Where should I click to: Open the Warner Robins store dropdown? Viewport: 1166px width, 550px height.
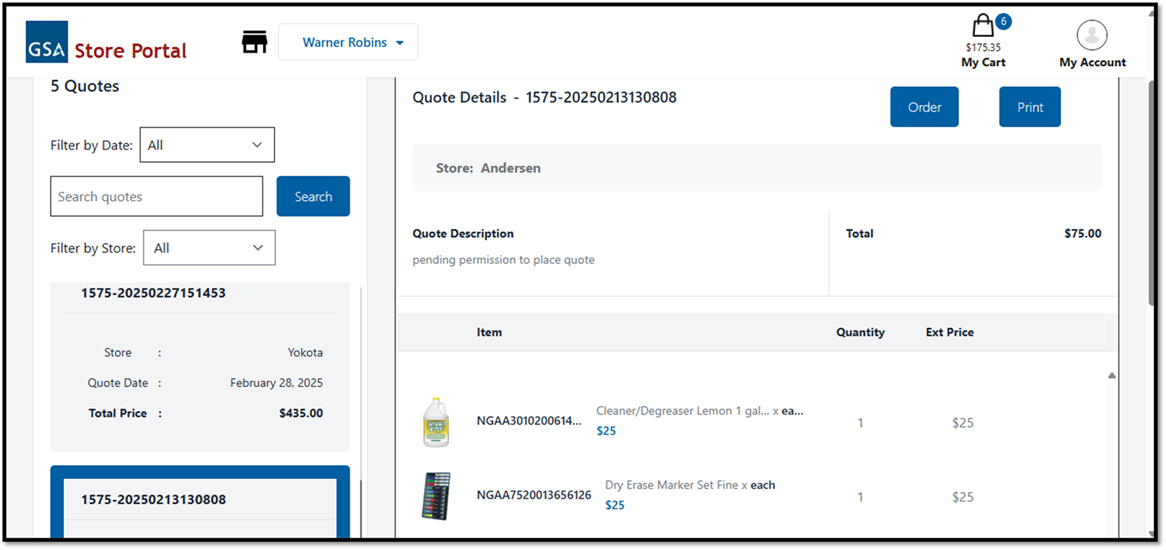[x=348, y=42]
